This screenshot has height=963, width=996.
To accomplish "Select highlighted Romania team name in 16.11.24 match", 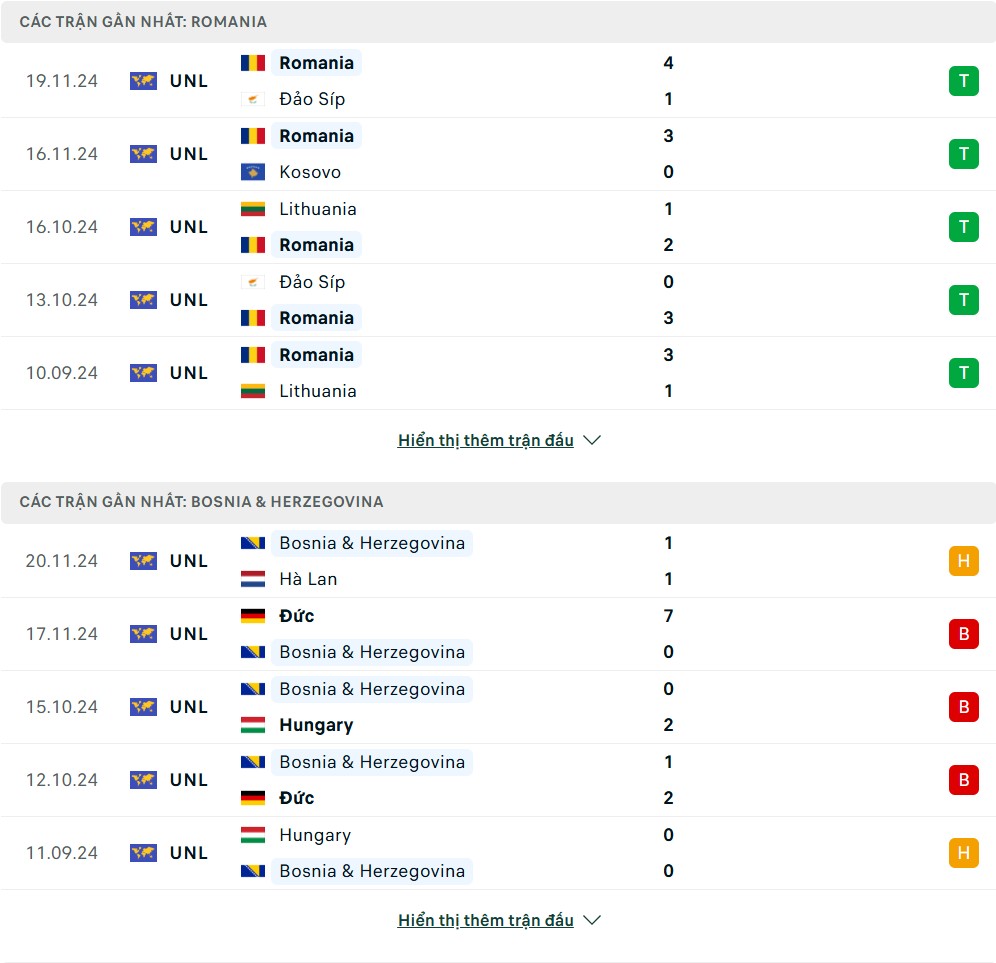I will click(x=316, y=135).
